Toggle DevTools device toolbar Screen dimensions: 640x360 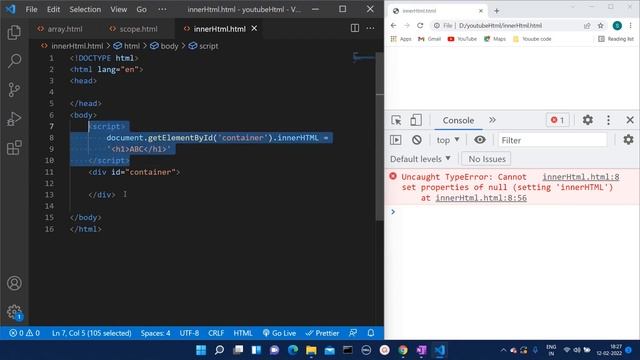[416, 120]
